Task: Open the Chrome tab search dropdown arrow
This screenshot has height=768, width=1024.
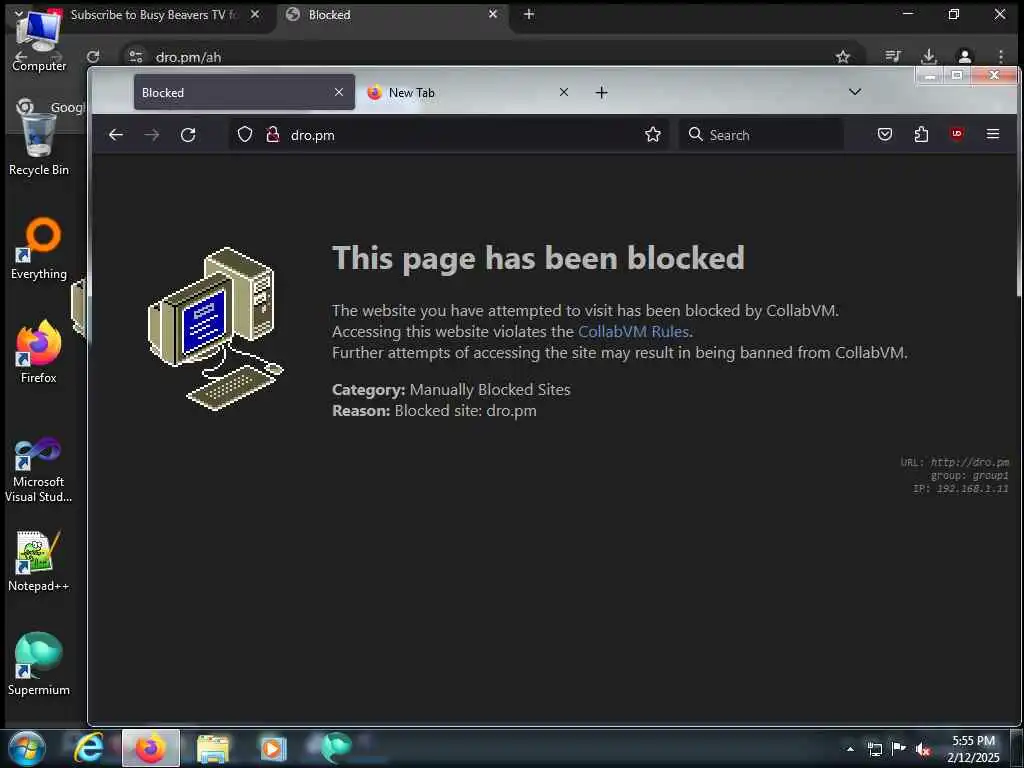Action: coord(19,13)
